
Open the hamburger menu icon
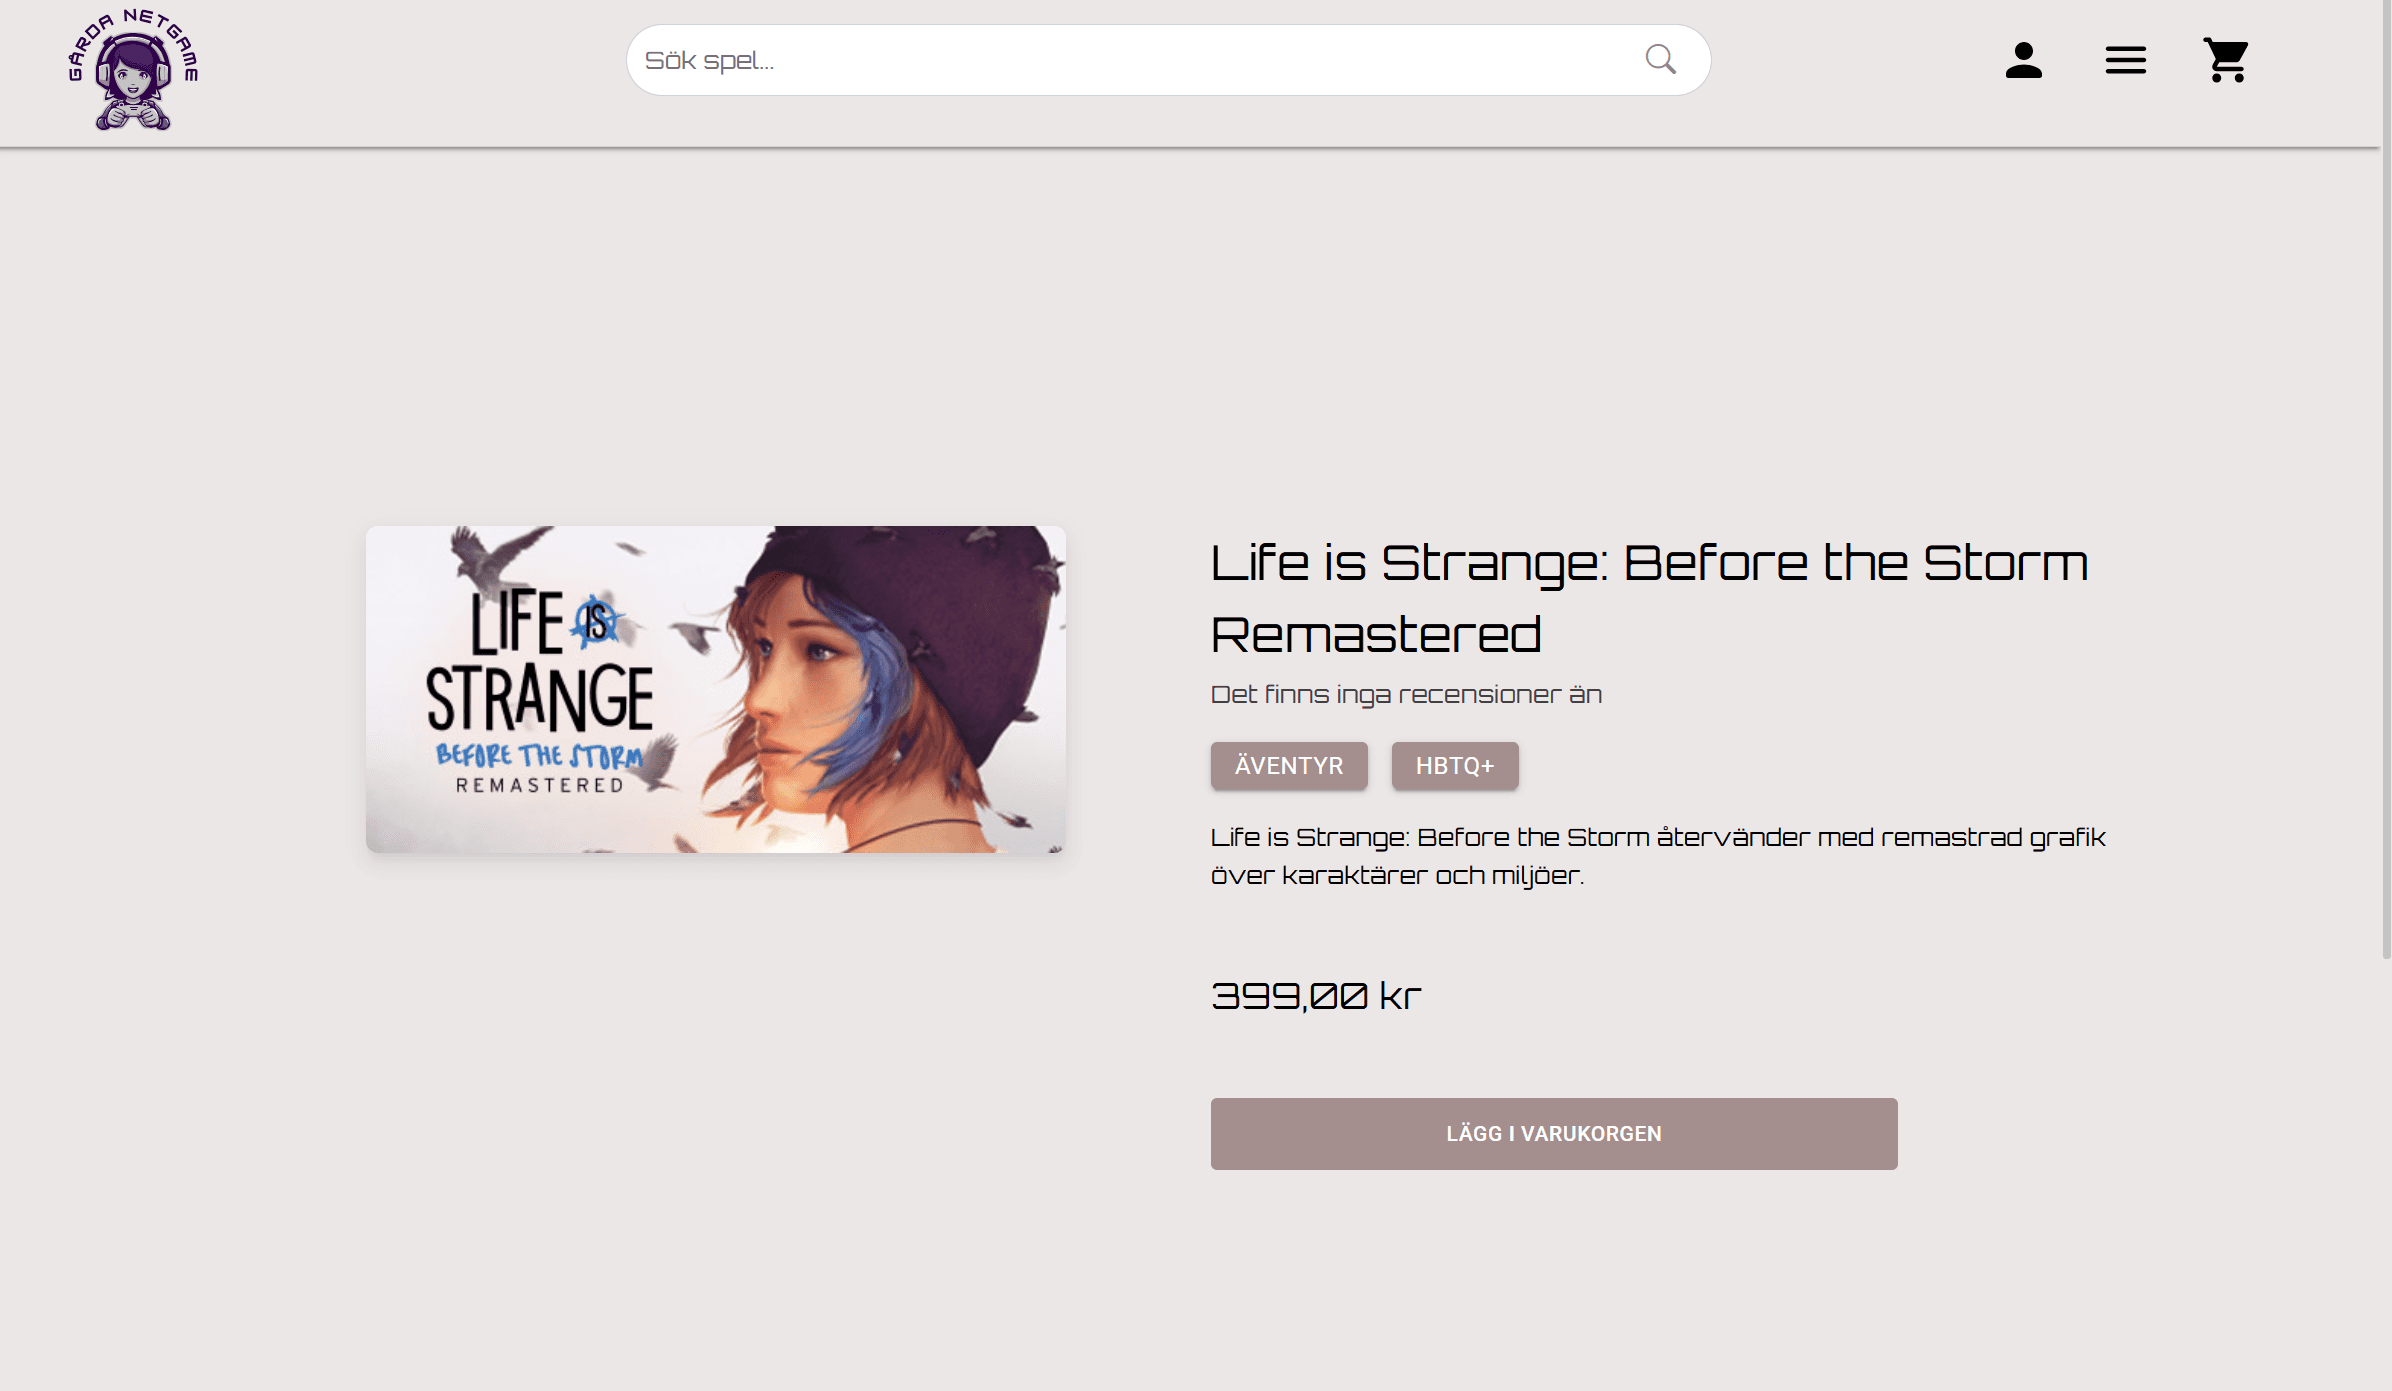(x=2125, y=60)
